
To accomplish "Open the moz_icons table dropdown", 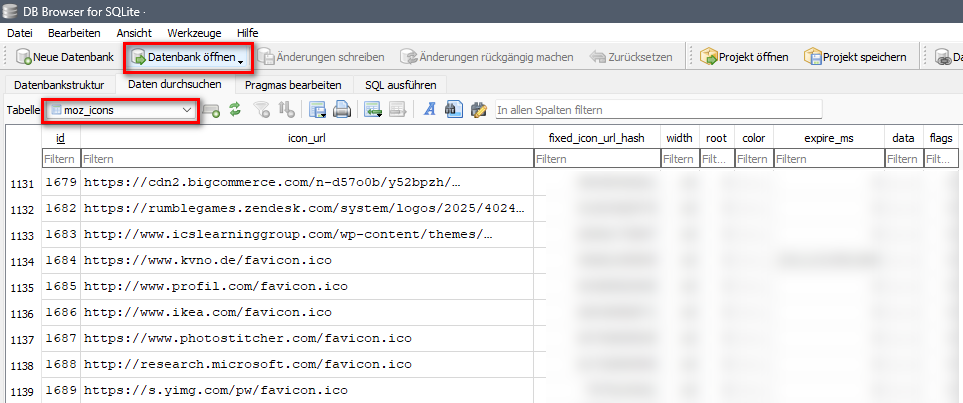I will [121, 111].
